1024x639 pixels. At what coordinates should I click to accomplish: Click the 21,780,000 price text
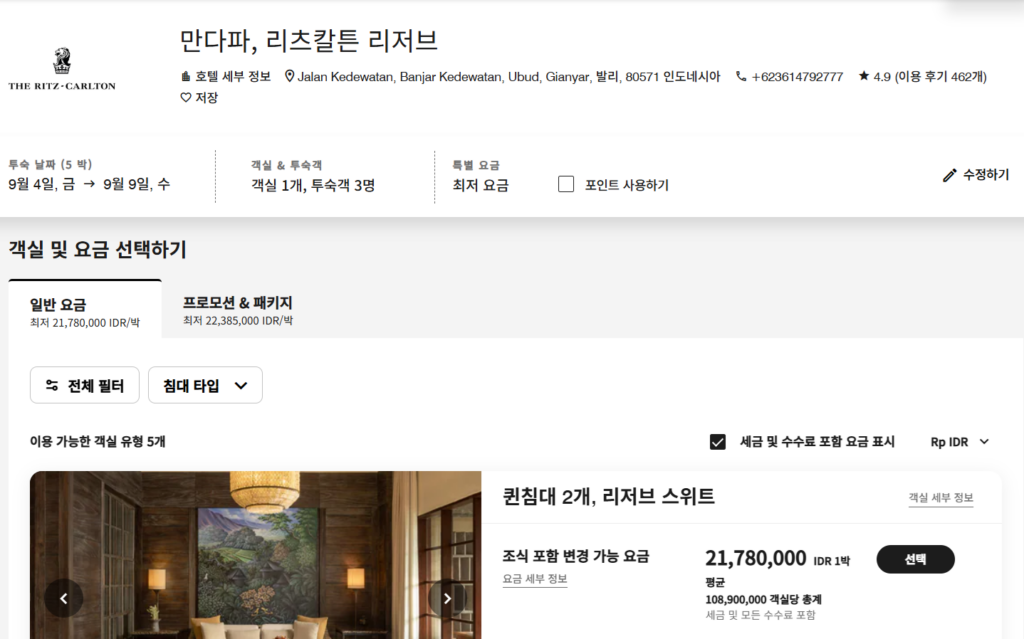pos(756,558)
